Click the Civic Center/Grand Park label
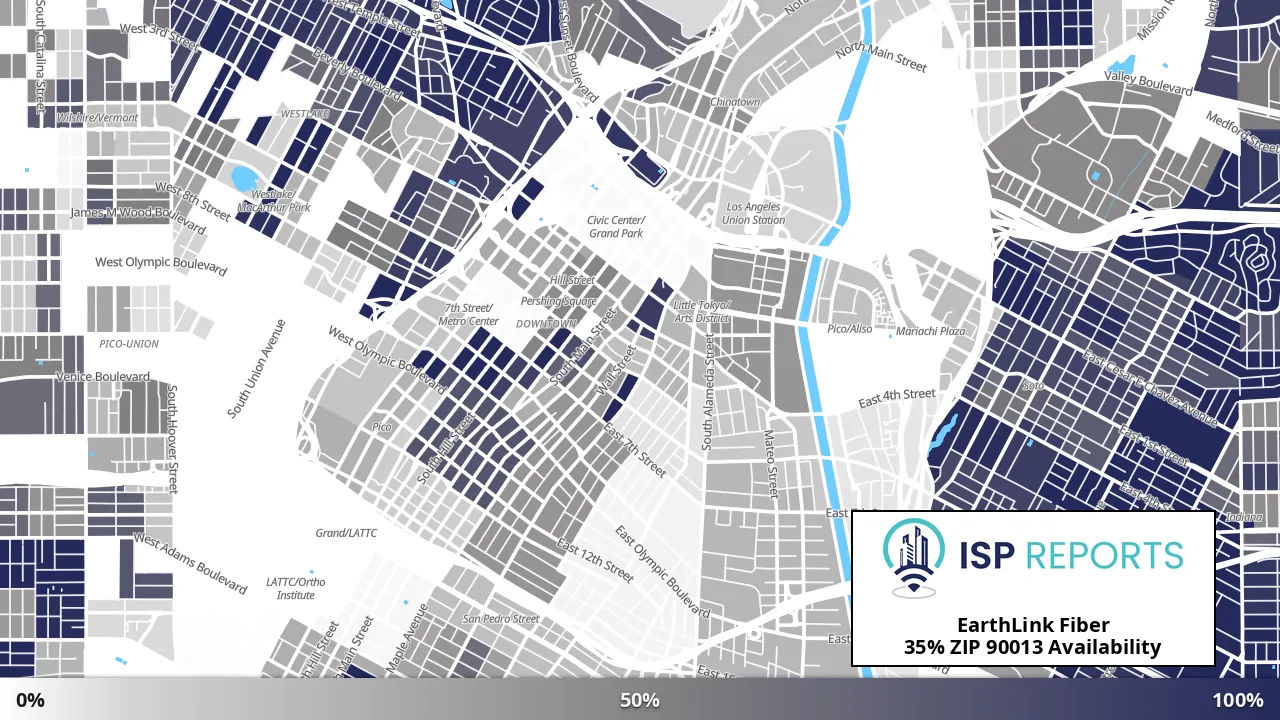The height and width of the screenshot is (720, 1280). (x=616, y=227)
